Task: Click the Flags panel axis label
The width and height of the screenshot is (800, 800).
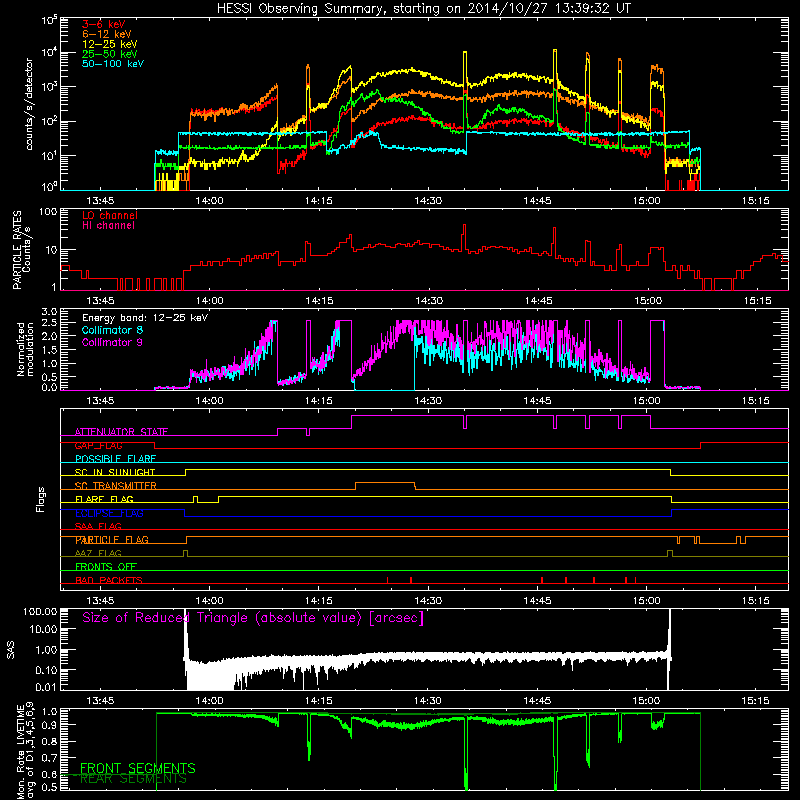Action: point(41,499)
